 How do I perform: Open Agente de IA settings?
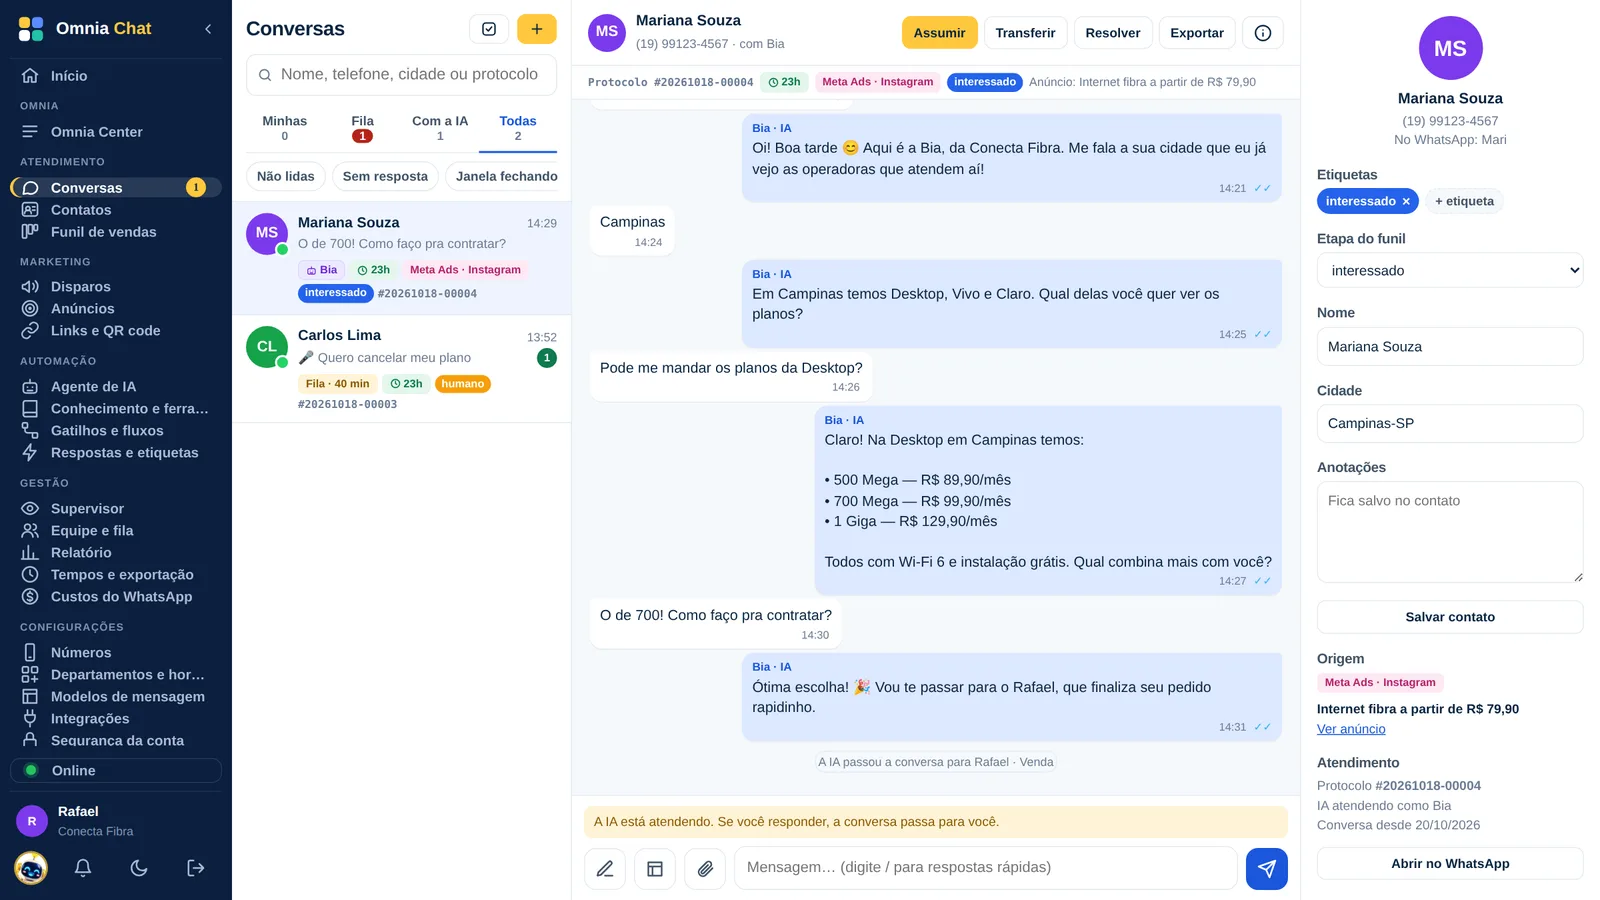[x=116, y=387]
